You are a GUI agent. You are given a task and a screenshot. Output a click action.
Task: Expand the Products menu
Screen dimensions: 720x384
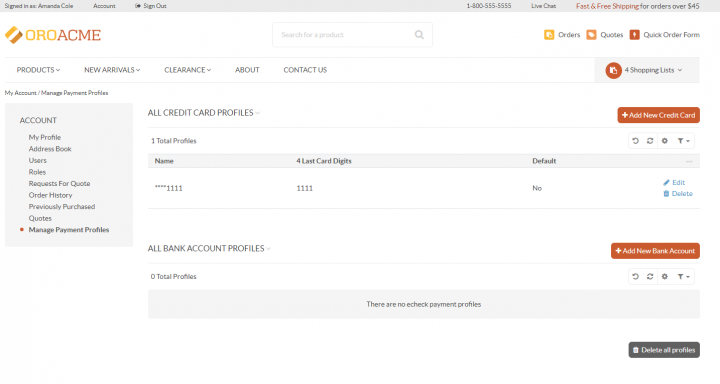(38, 70)
